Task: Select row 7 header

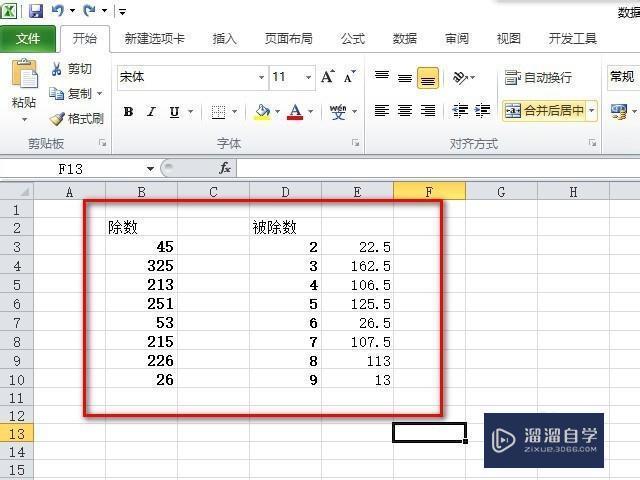Action: [17, 323]
